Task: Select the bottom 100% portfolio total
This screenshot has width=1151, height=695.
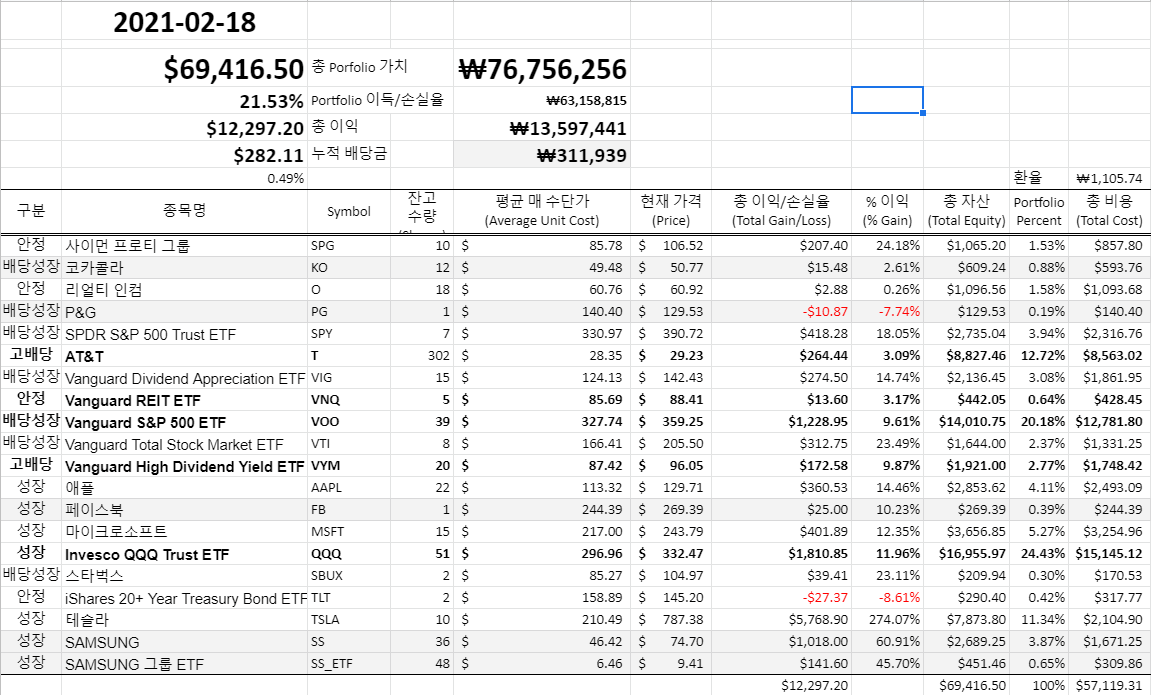Action: tap(1039, 685)
